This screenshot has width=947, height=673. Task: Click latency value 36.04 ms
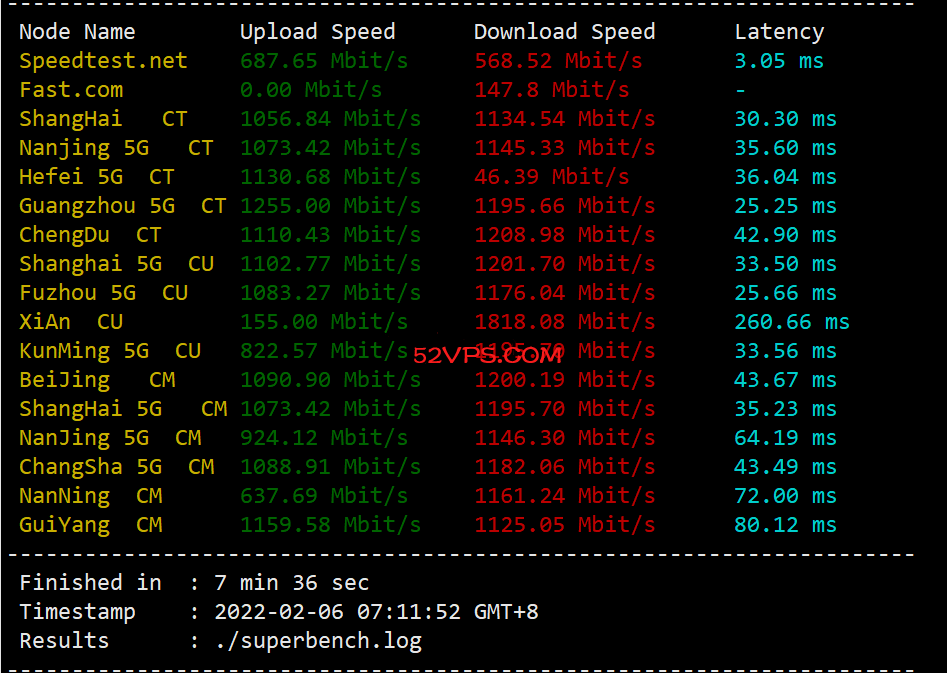[x=786, y=177]
